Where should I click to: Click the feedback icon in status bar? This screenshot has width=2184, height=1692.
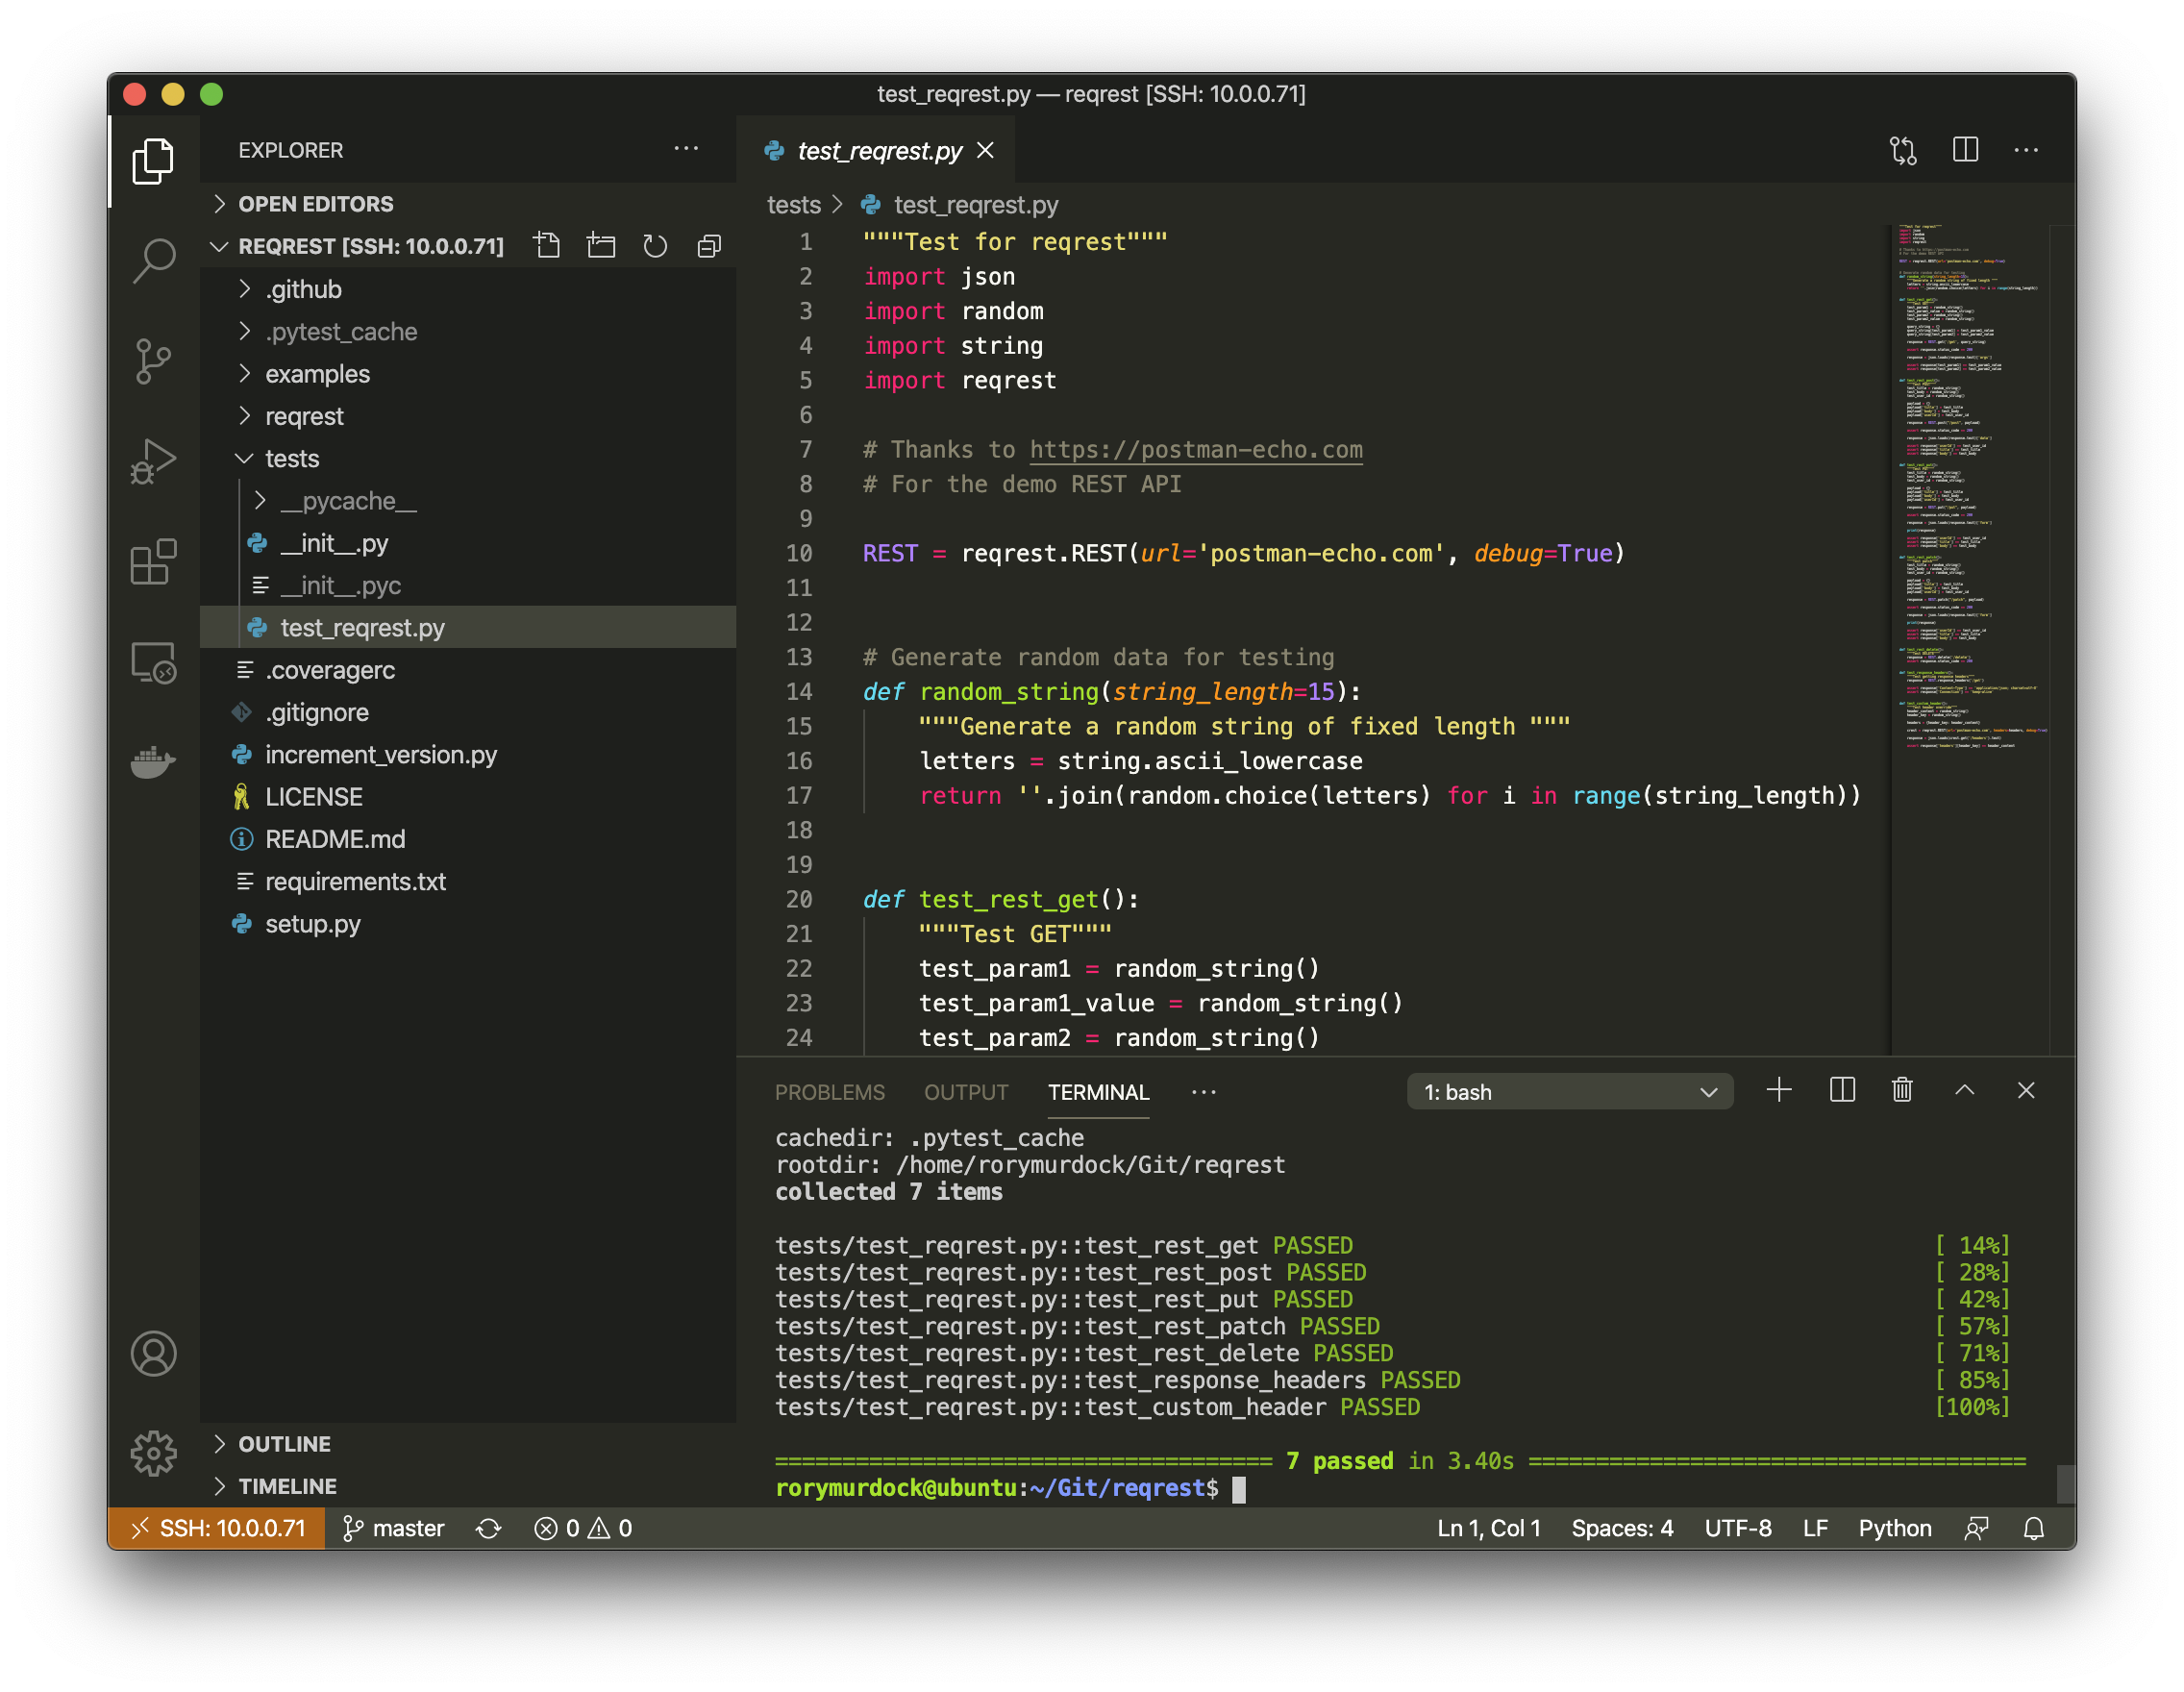click(1976, 1528)
